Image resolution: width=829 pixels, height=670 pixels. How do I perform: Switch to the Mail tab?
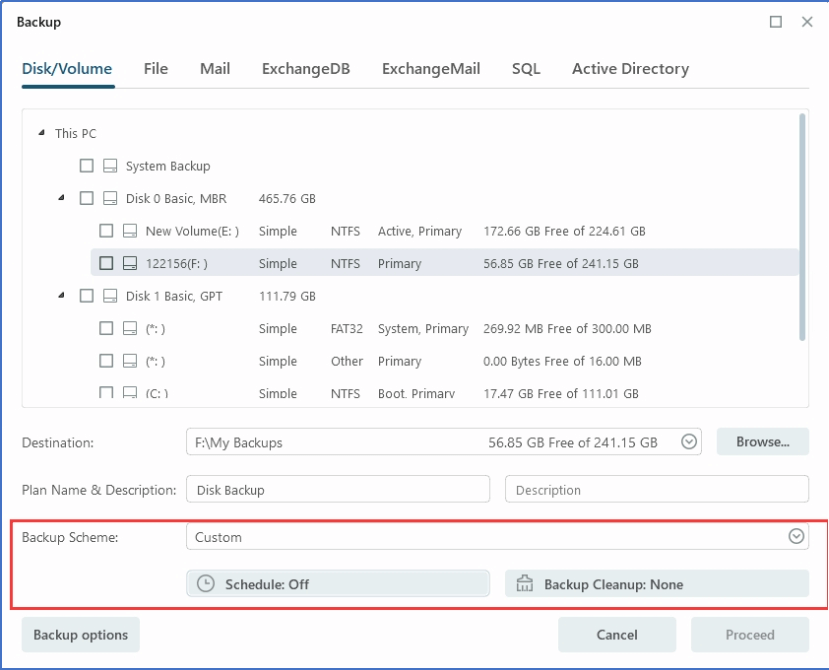coord(214,68)
